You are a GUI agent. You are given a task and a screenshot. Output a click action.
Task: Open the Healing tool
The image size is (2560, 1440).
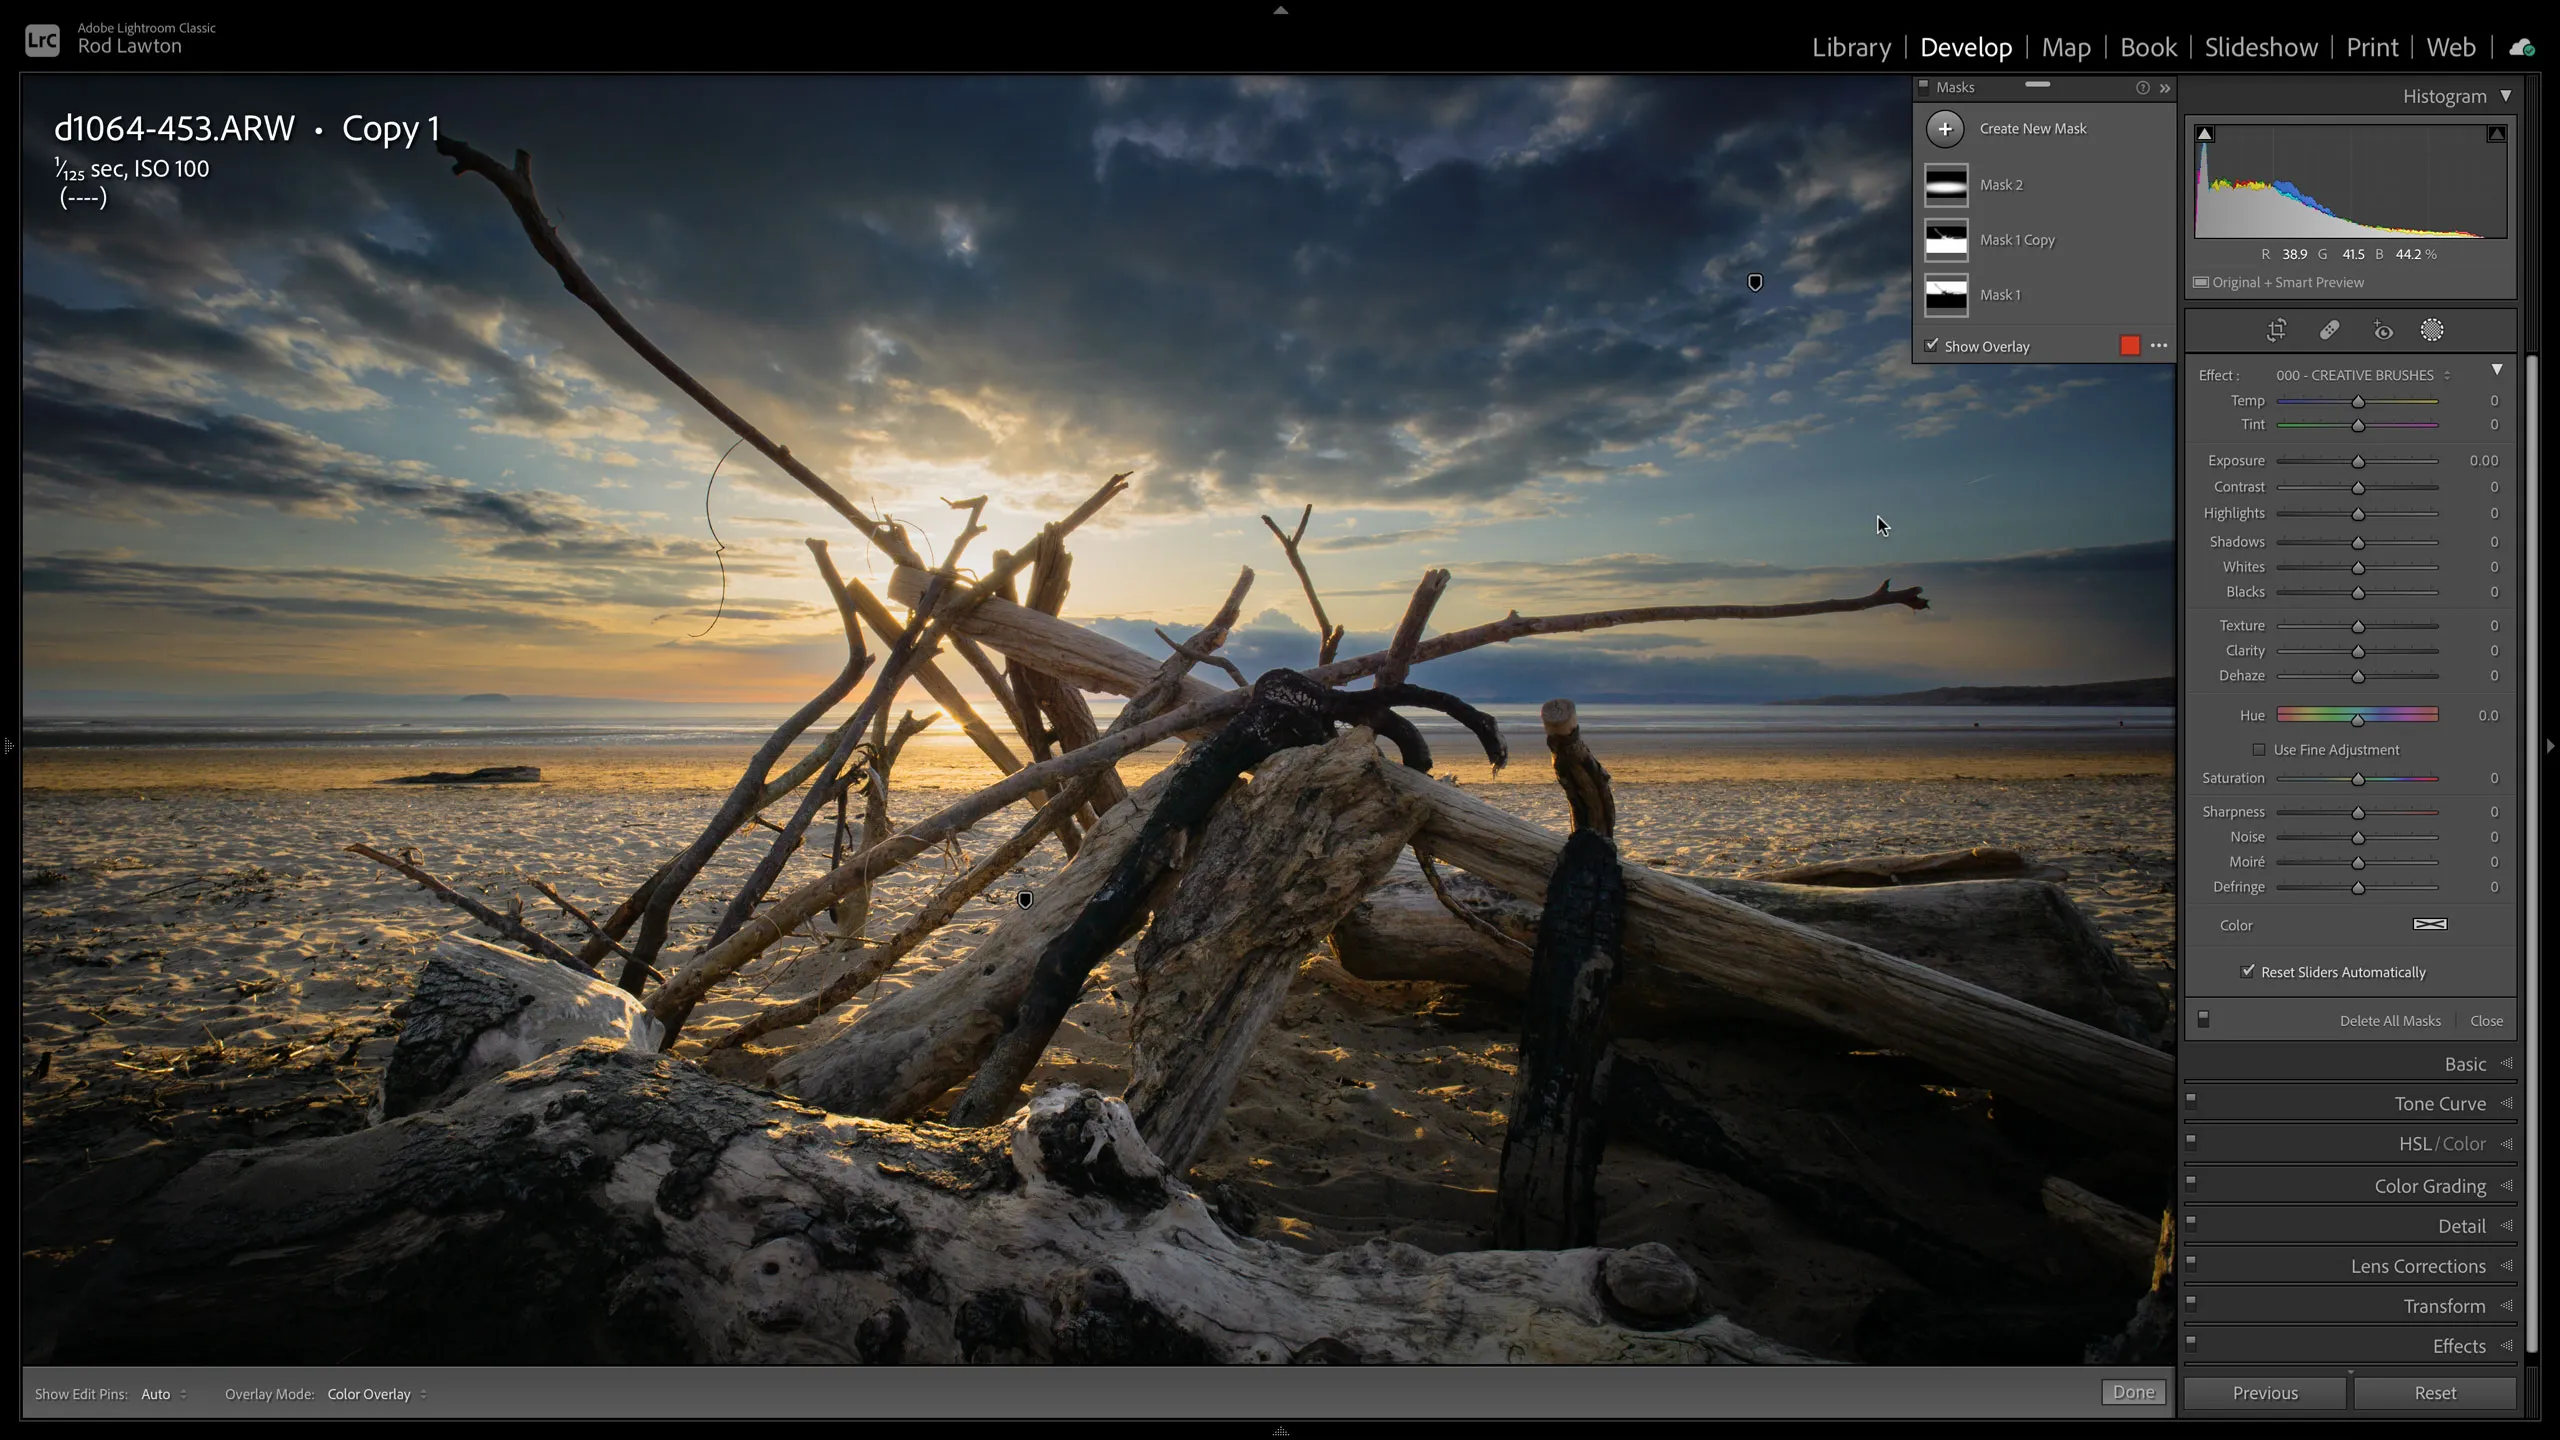pyautogui.click(x=2330, y=330)
